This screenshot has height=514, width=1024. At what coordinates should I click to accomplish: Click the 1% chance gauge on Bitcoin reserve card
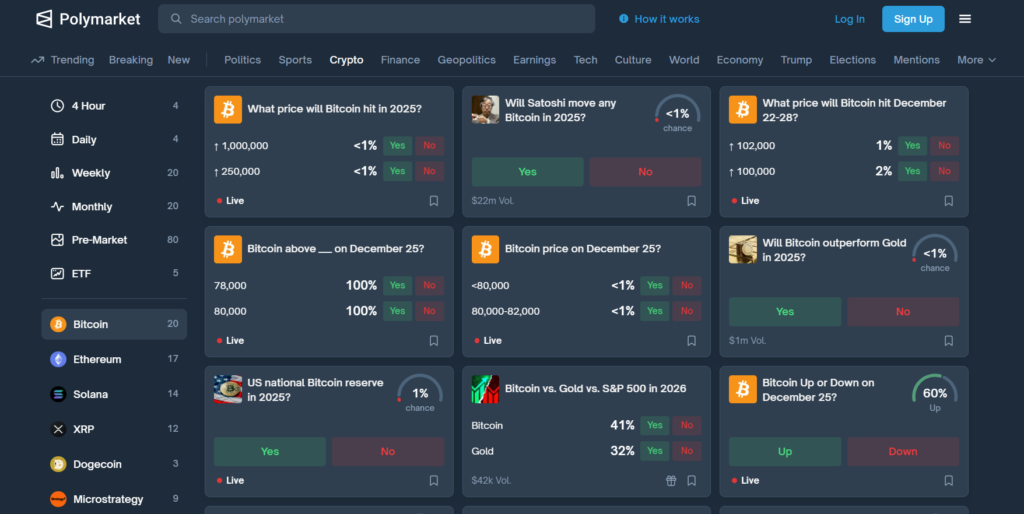click(420, 393)
